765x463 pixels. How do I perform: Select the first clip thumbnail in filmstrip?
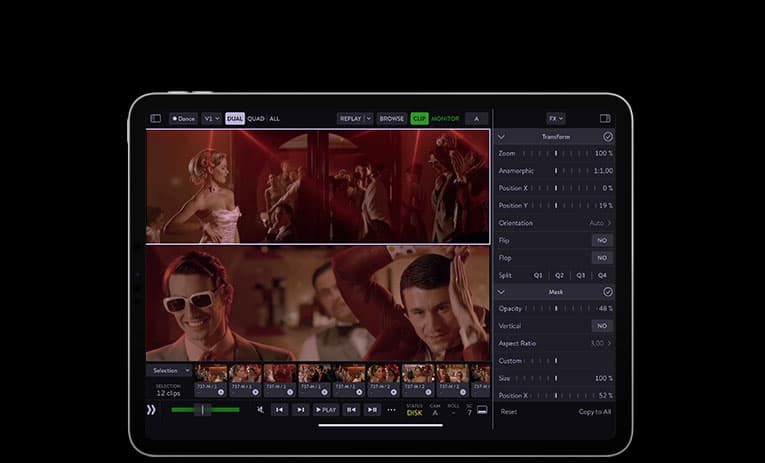tap(211, 373)
